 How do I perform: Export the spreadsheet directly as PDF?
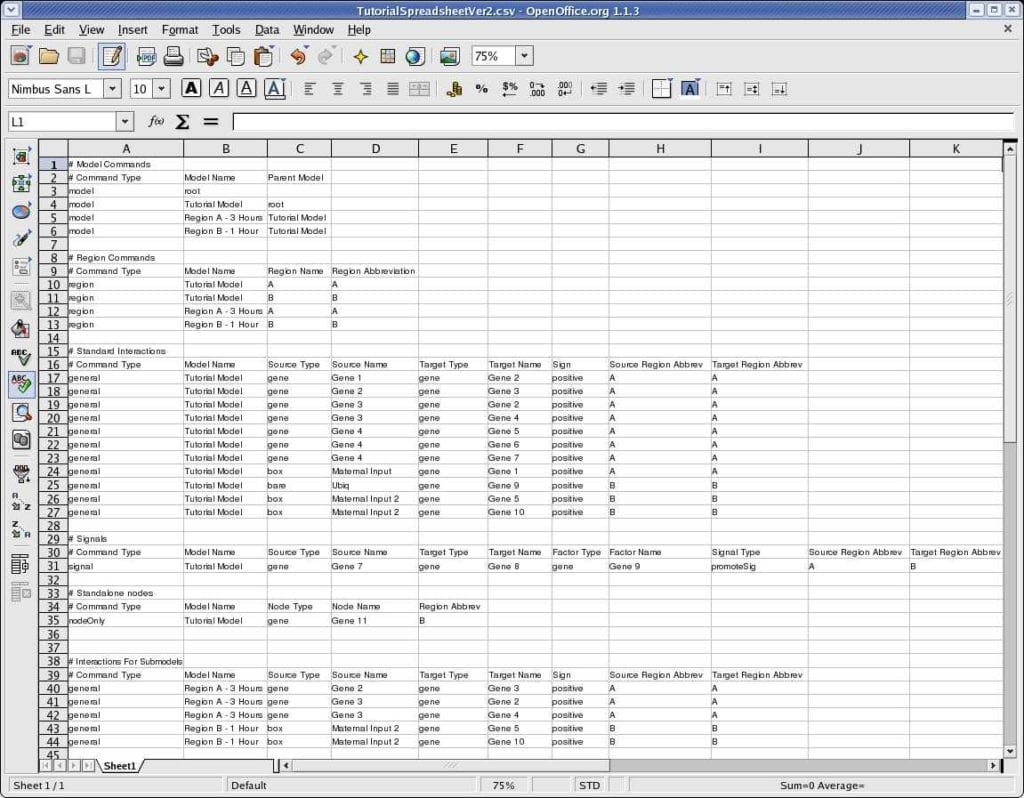click(145, 56)
